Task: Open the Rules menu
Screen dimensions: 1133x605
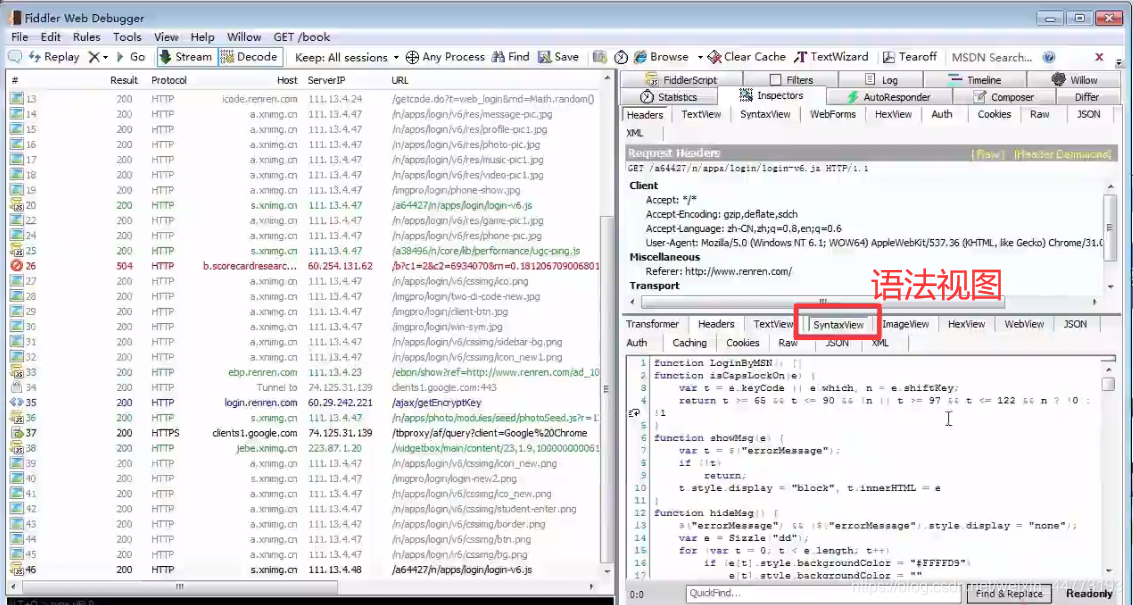Action: (87, 37)
